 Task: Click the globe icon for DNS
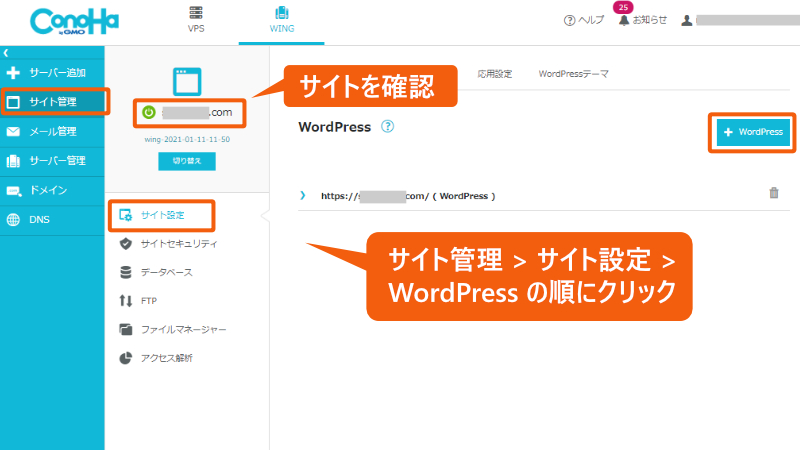pos(13,220)
